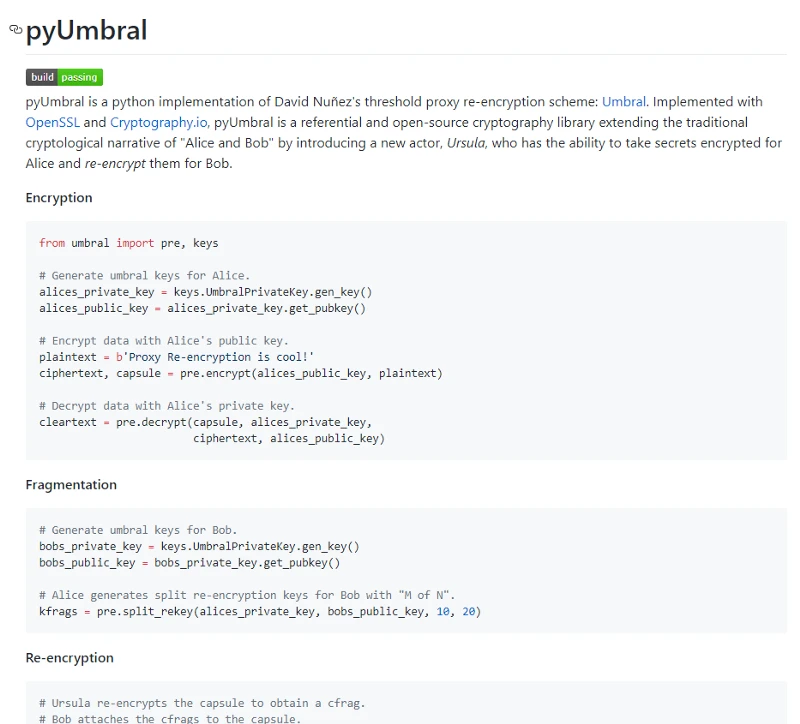Click the plaintext assignment code line
The height and width of the screenshot is (724, 800).
pyautogui.click(x=177, y=357)
